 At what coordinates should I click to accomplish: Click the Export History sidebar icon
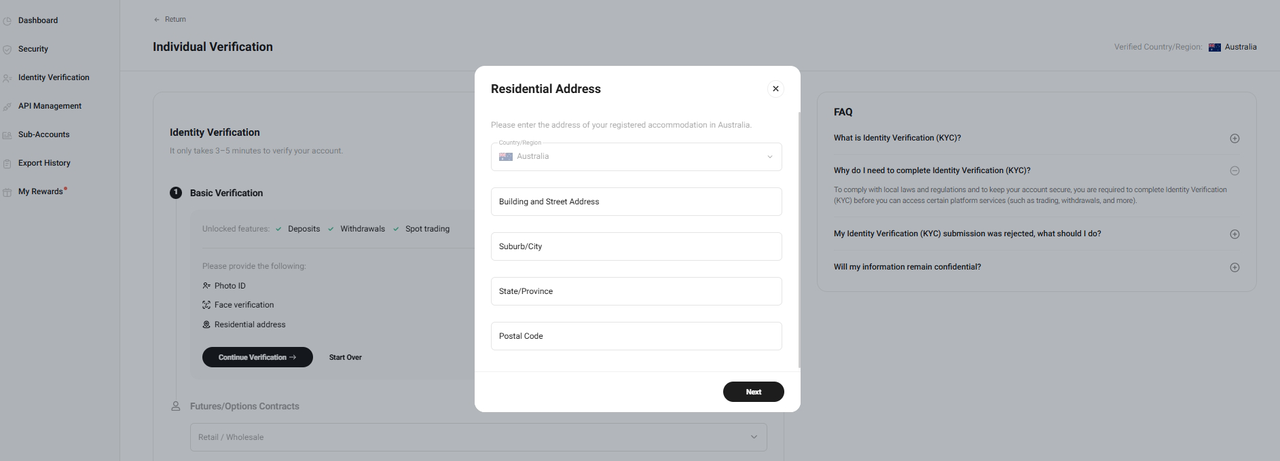[x=7, y=163]
